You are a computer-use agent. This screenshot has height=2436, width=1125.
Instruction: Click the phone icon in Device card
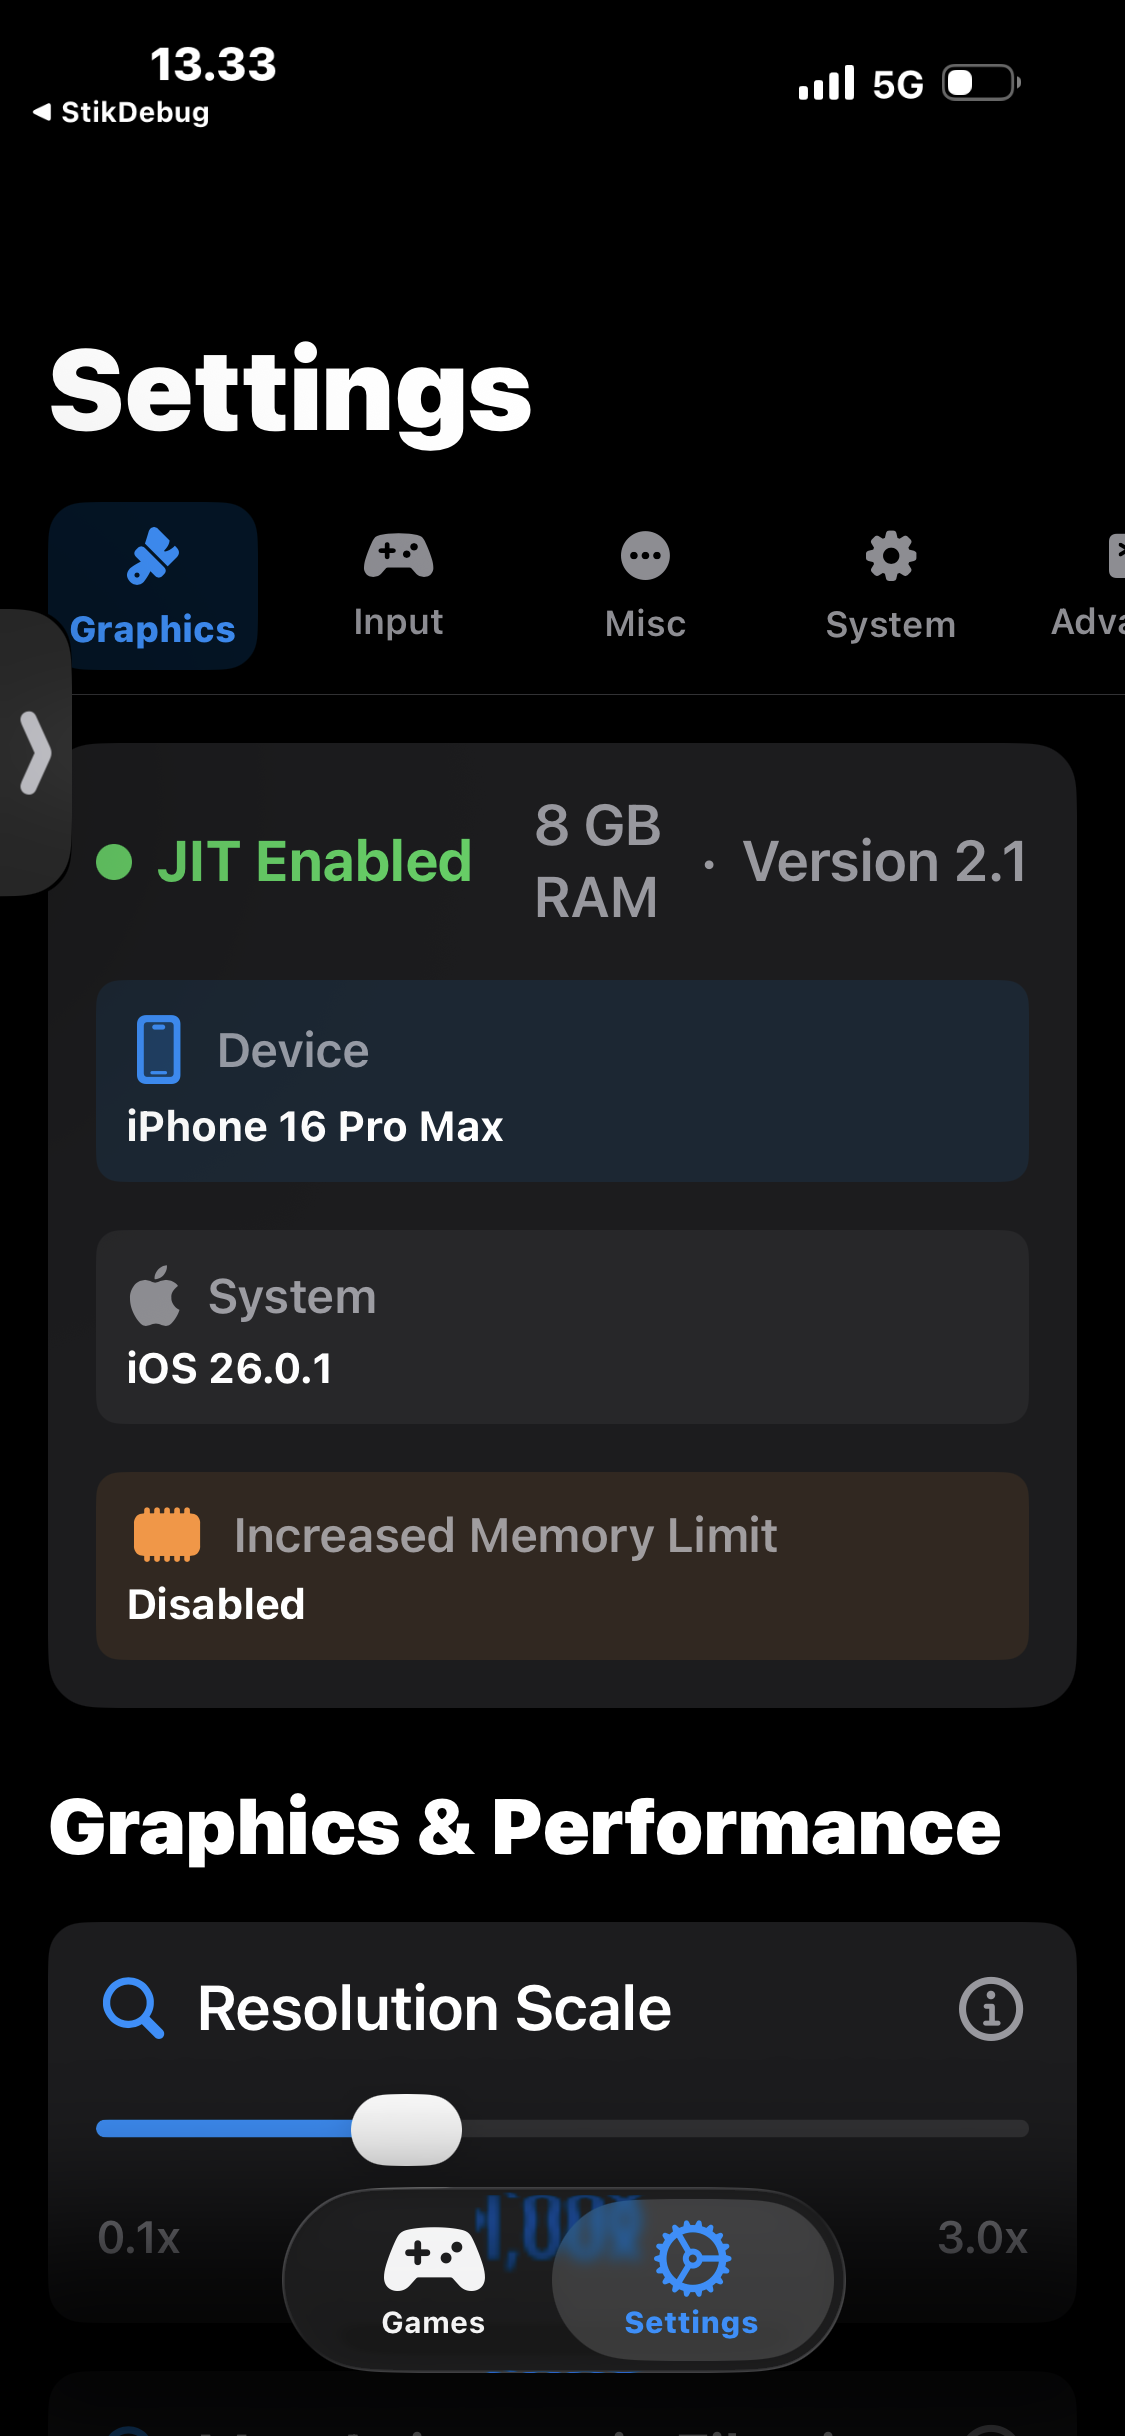click(x=158, y=1050)
